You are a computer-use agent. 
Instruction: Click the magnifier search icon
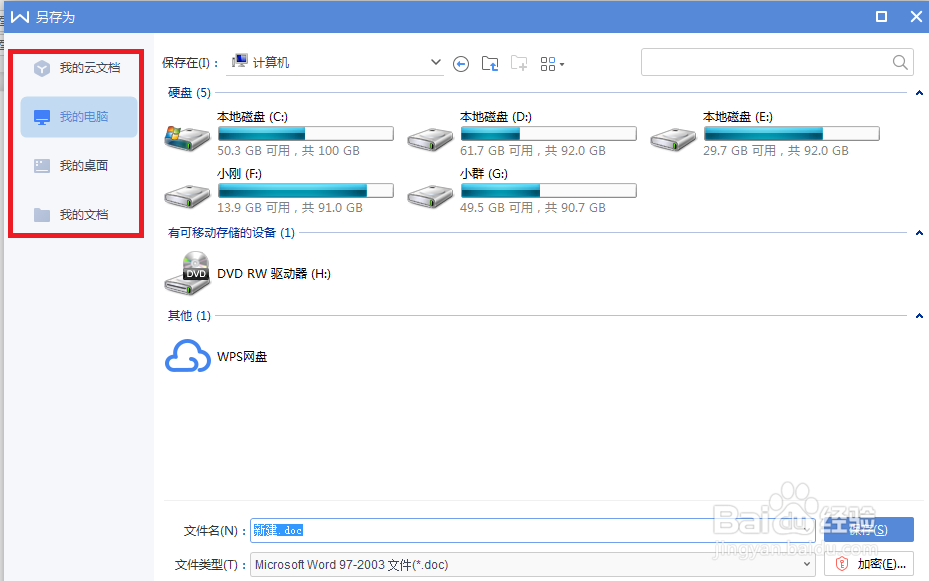(x=900, y=62)
